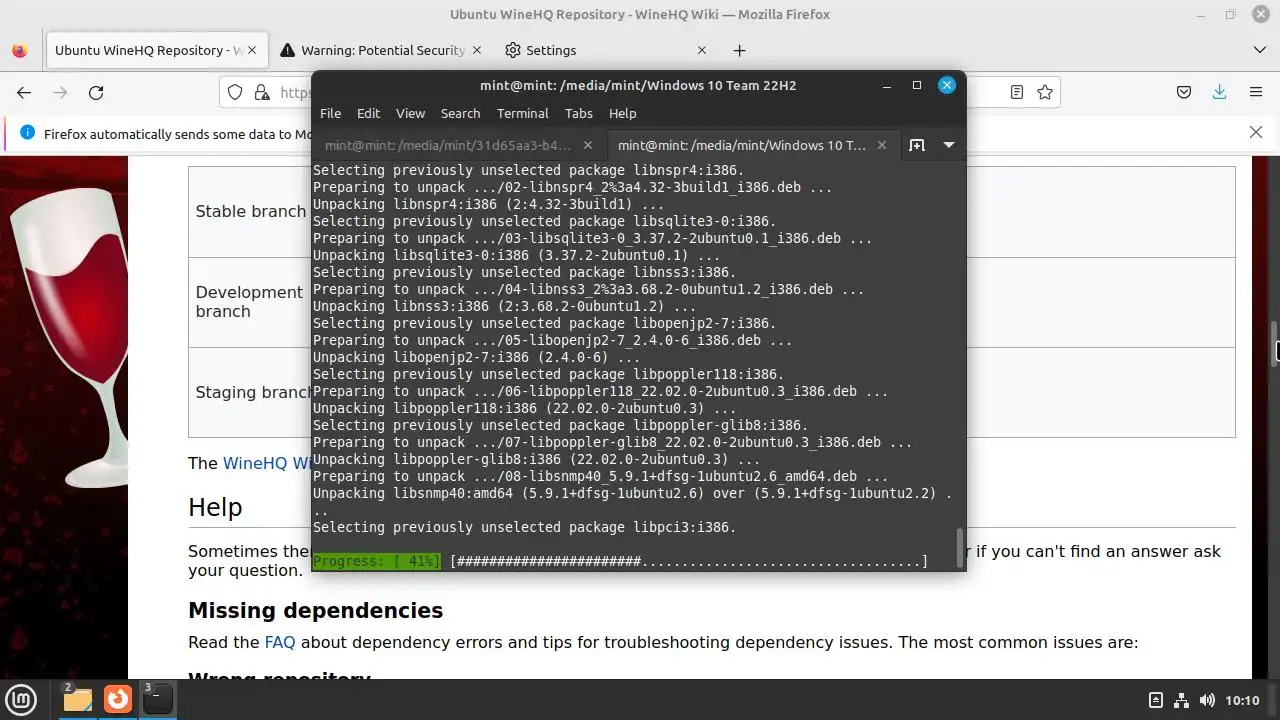Click the Development branch table cell

[x=250, y=302]
